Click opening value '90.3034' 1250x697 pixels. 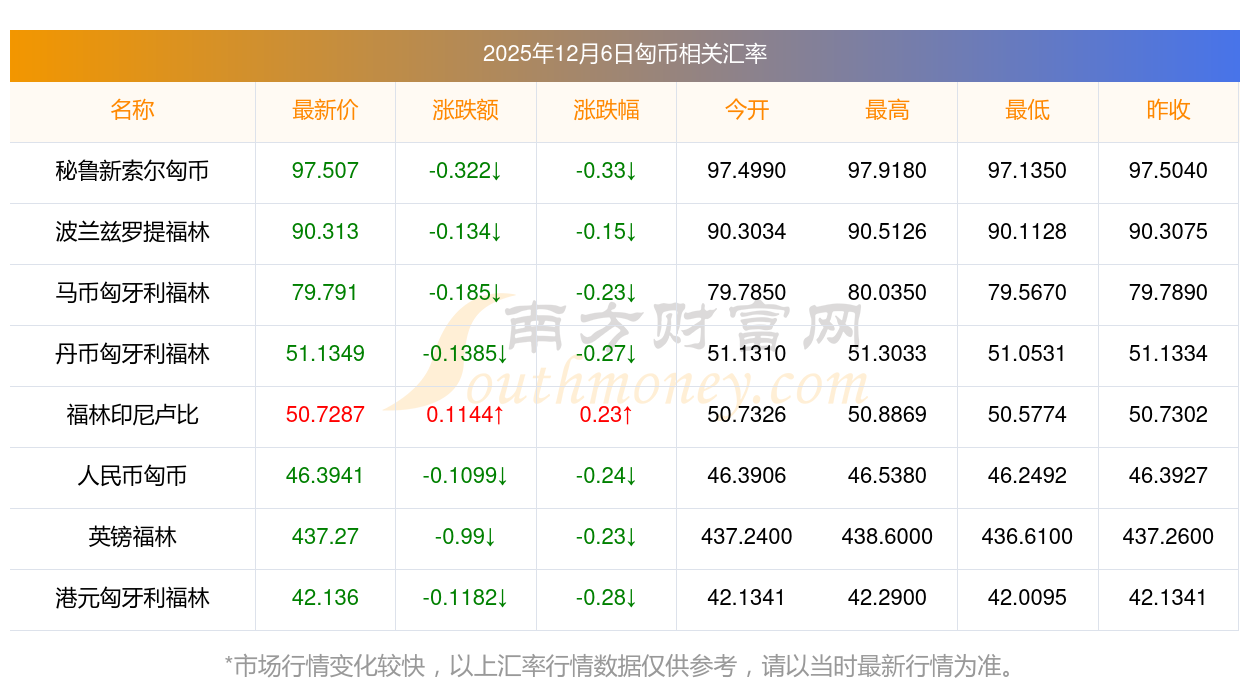pyautogui.click(x=747, y=232)
